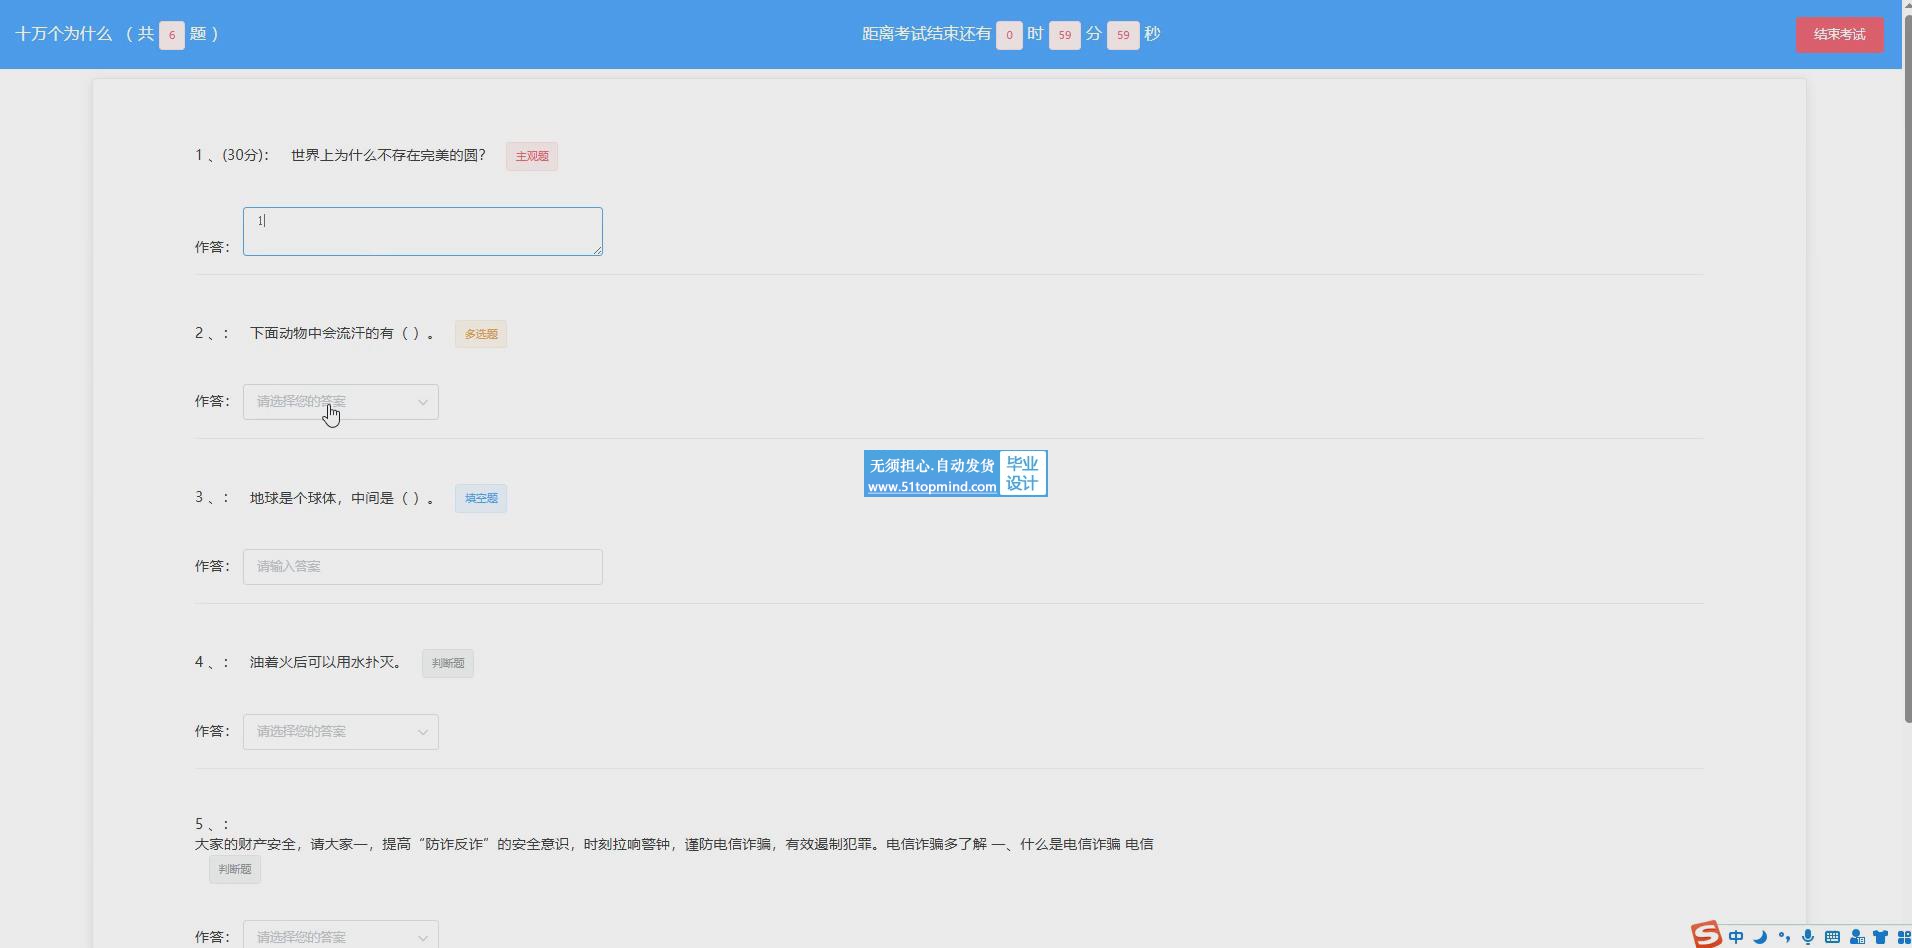Expand the answer dropdown for question 2
Viewport: 1912px width, 948px height.
[x=340, y=402]
